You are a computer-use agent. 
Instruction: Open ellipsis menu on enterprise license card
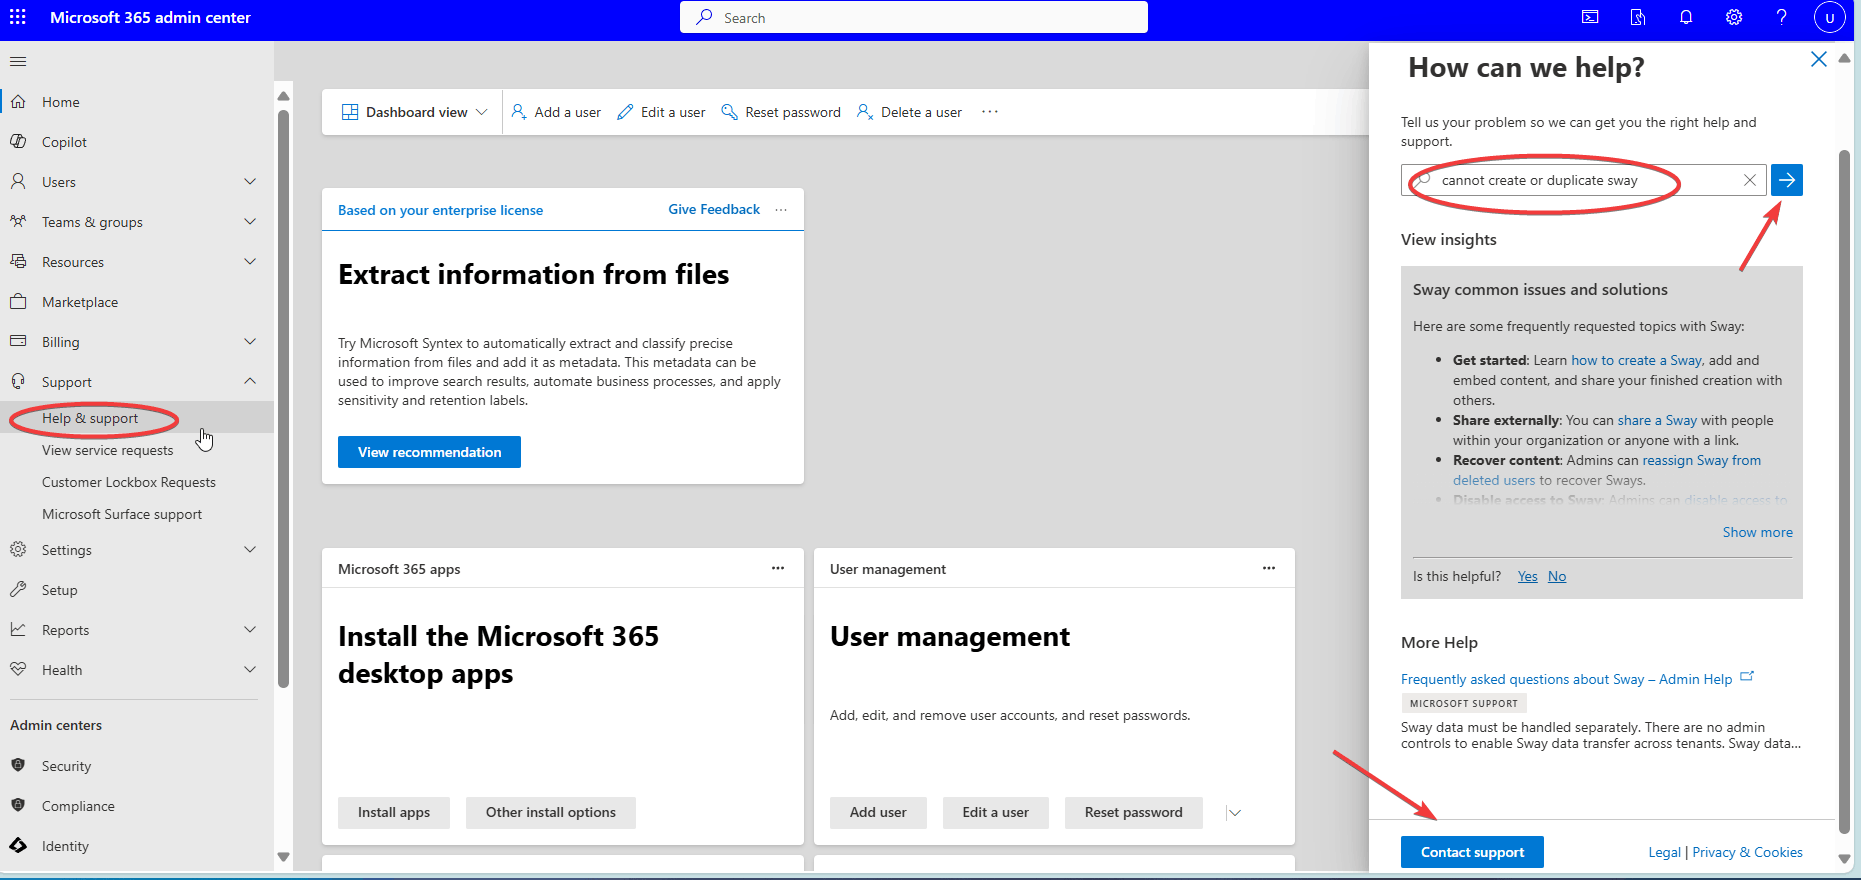pos(781,210)
